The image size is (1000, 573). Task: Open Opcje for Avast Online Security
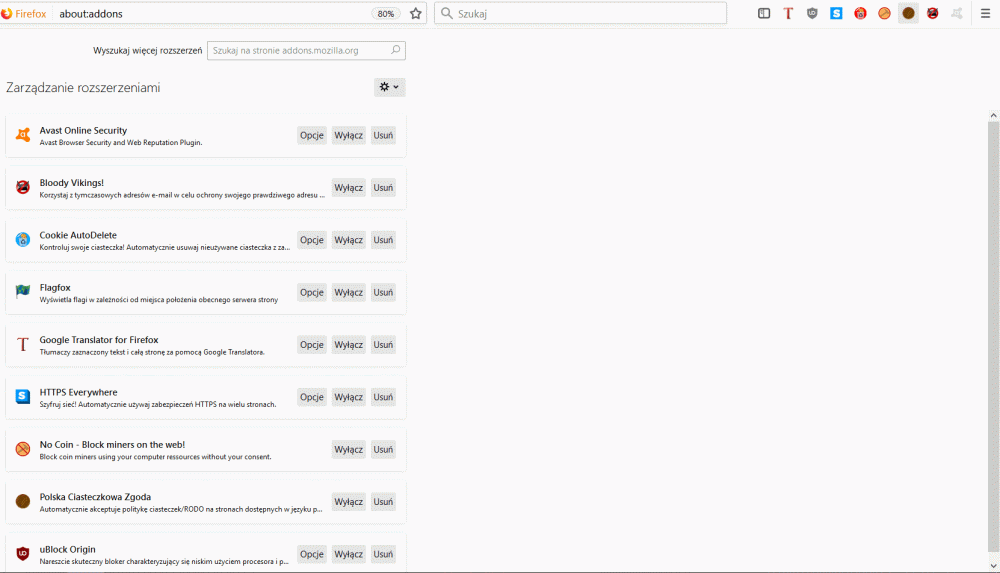pos(312,135)
